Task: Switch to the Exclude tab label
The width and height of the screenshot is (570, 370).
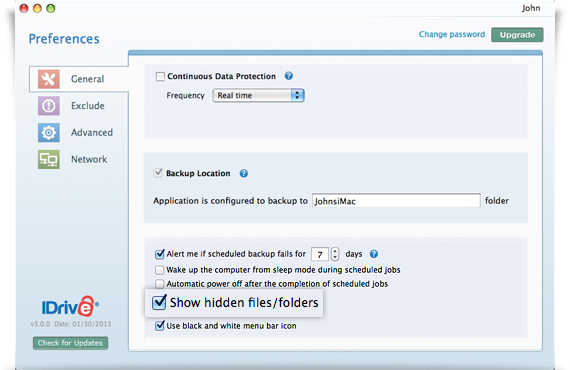Action: click(88, 106)
